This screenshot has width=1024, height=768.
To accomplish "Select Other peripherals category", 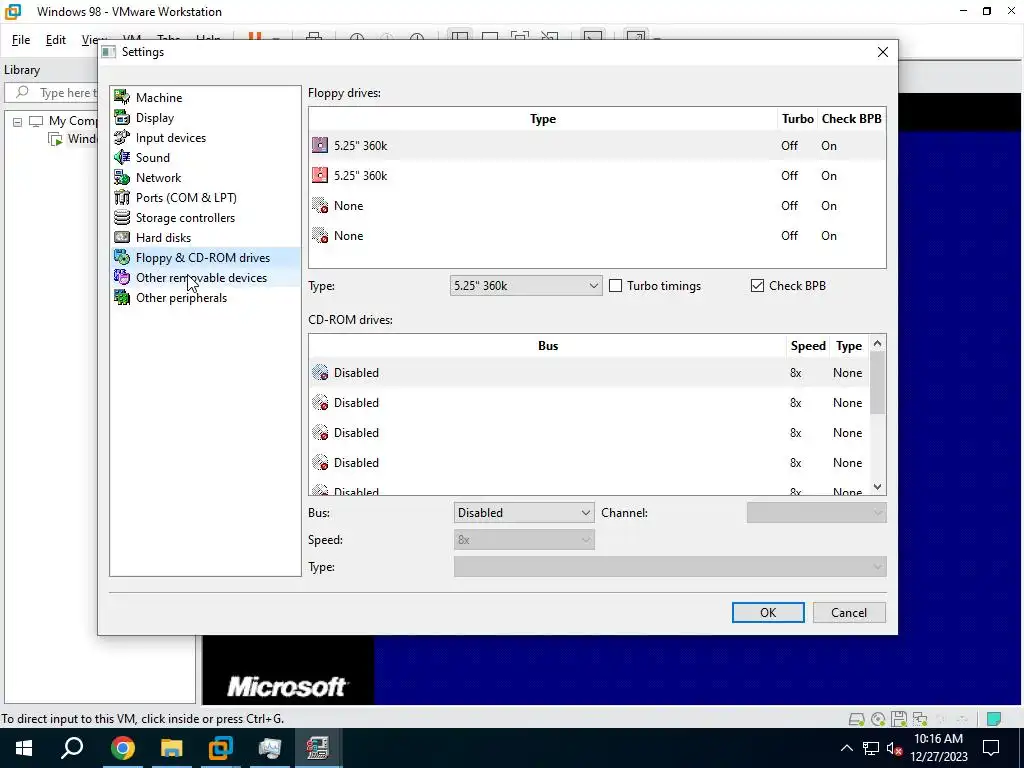I will [x=181, y=298].
